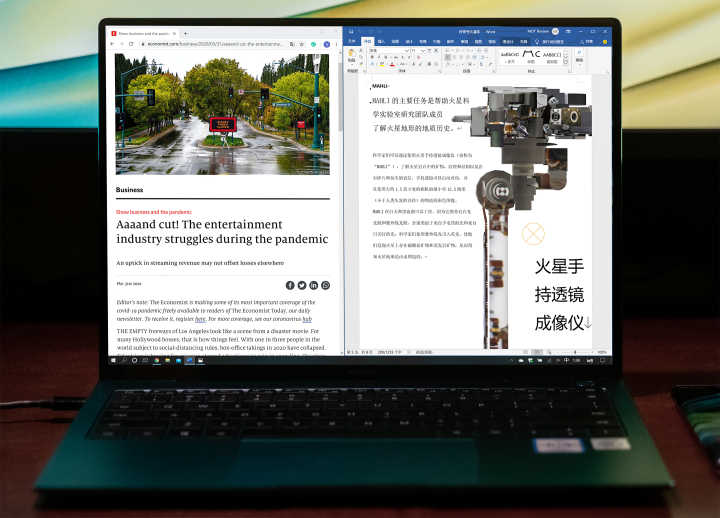Share the article on Twitter
This screenshot has height=518, width=720.
coord(302,285)
